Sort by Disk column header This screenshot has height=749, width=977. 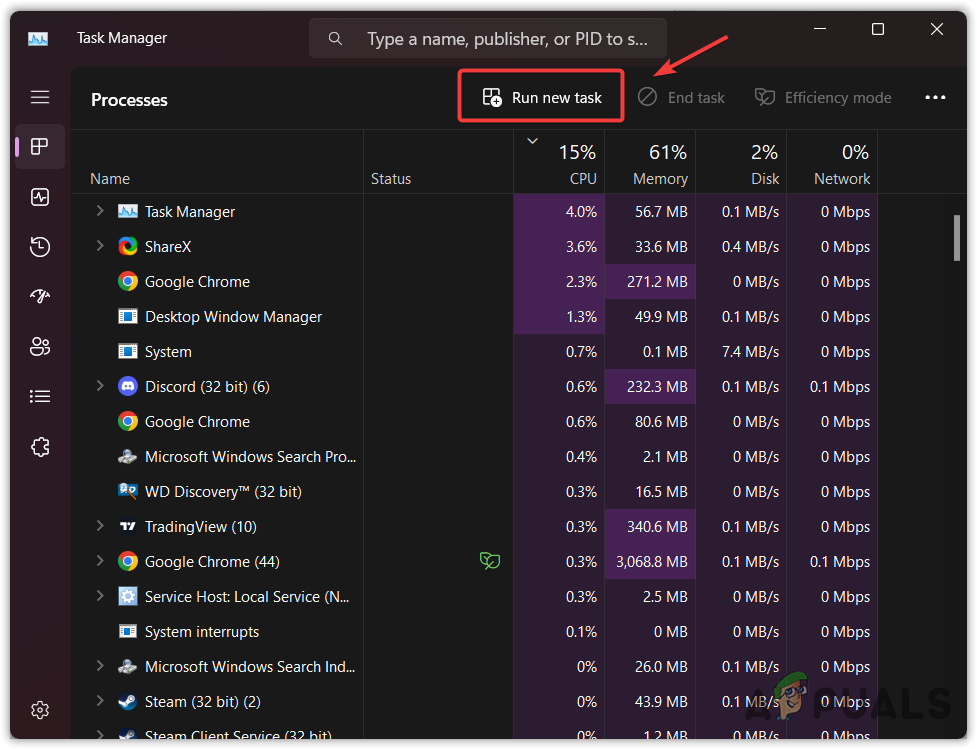(741, 163)
